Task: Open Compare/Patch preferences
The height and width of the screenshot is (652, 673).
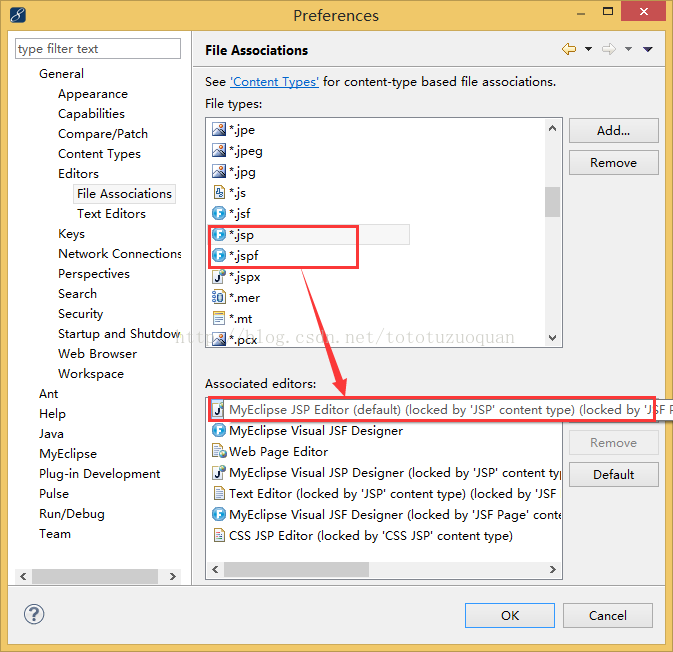Action: [x=103, y=133]
